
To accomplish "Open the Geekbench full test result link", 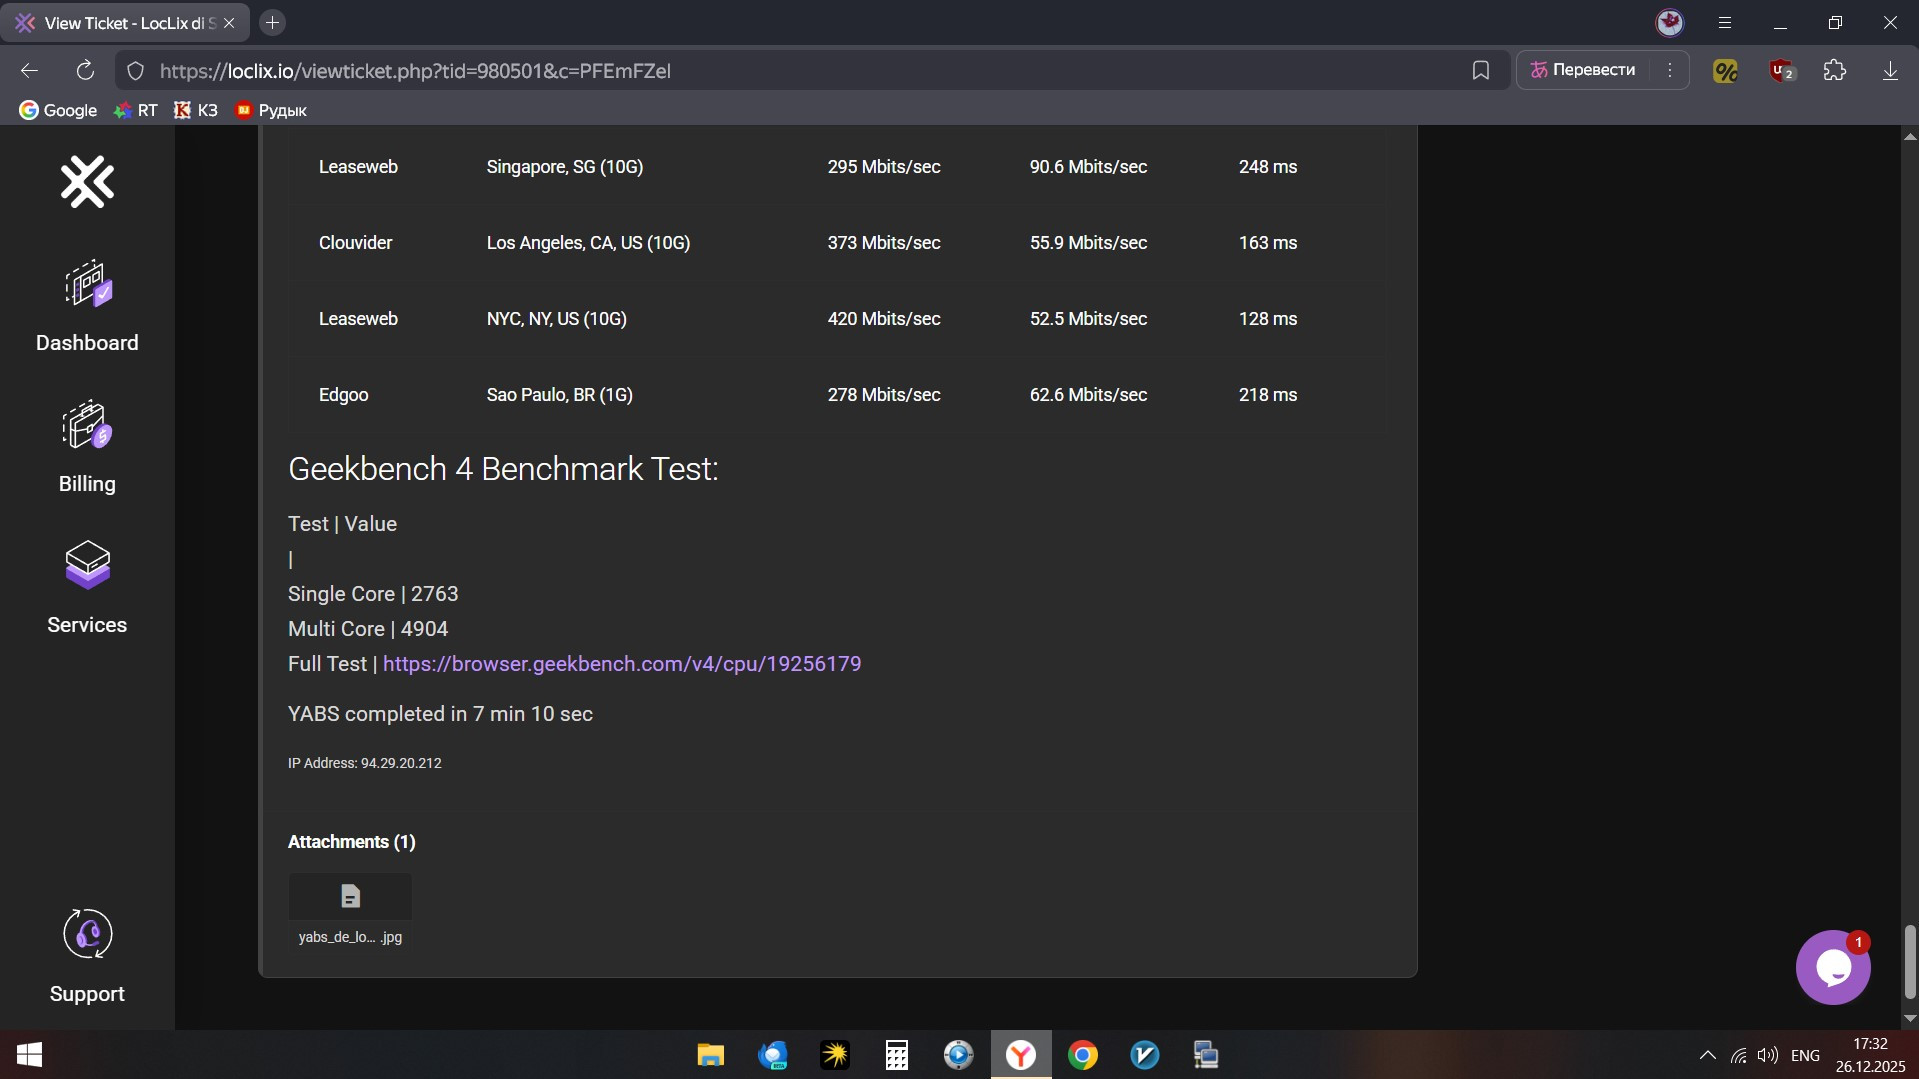I will pyautogui.click(x=622, y=664).
